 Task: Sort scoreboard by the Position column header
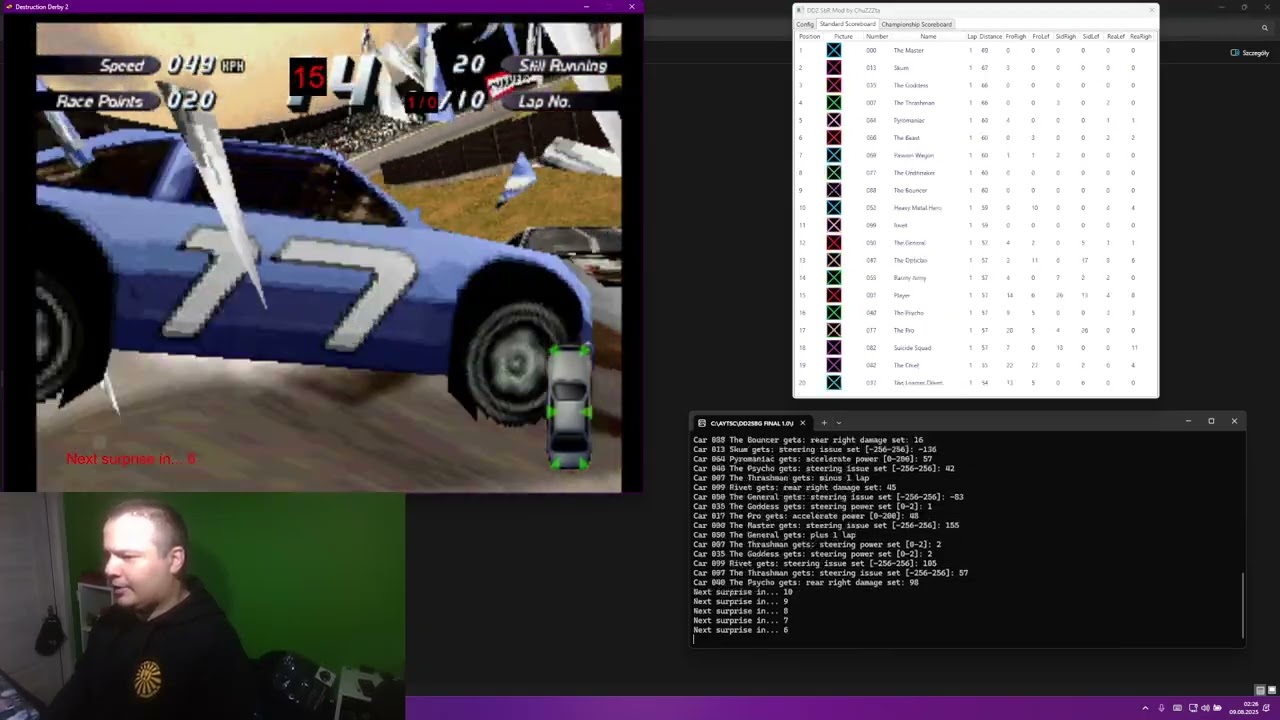coord(809,36)
